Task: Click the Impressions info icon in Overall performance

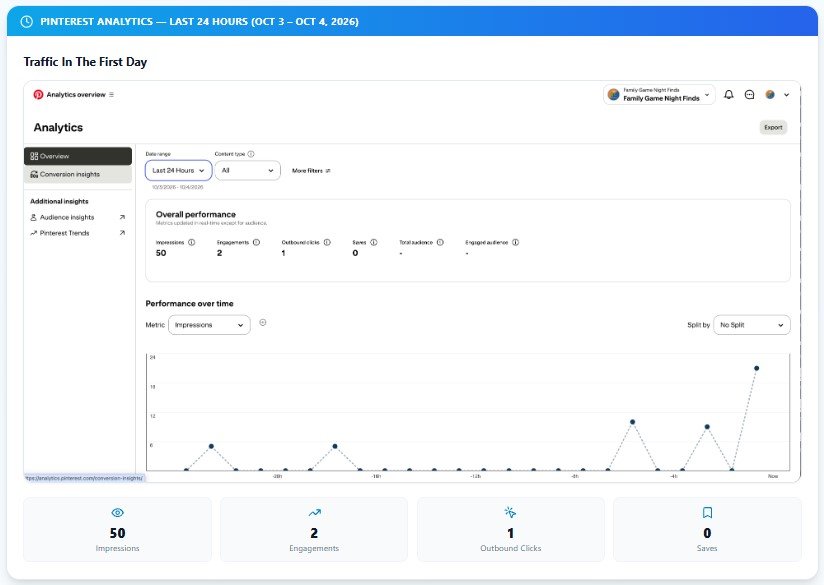Action: pyautogui.click(x=191, y=242)
